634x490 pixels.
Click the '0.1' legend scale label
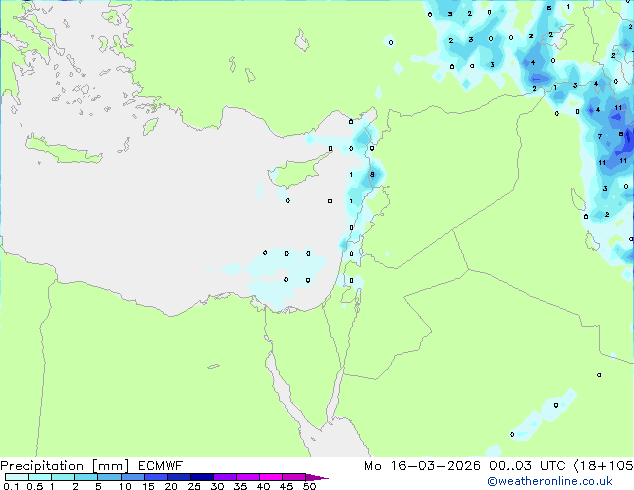pyautogui.click(x=11, y=486)
